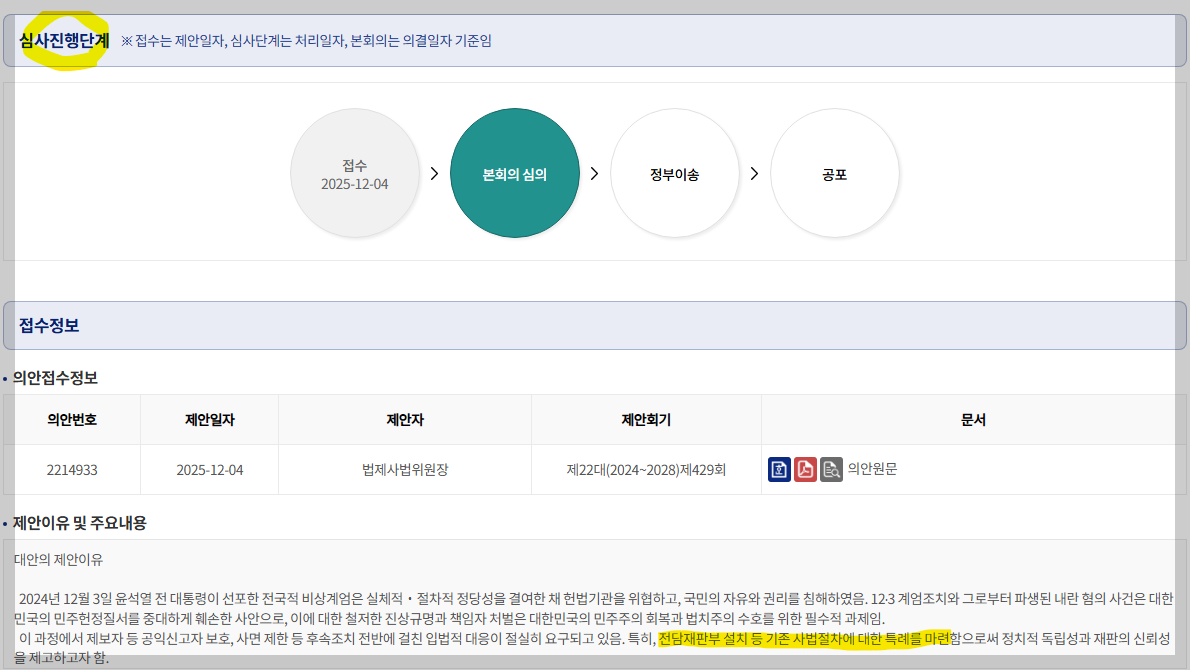
Task: Select the 공포 stage circle
Action: point(835,174)
